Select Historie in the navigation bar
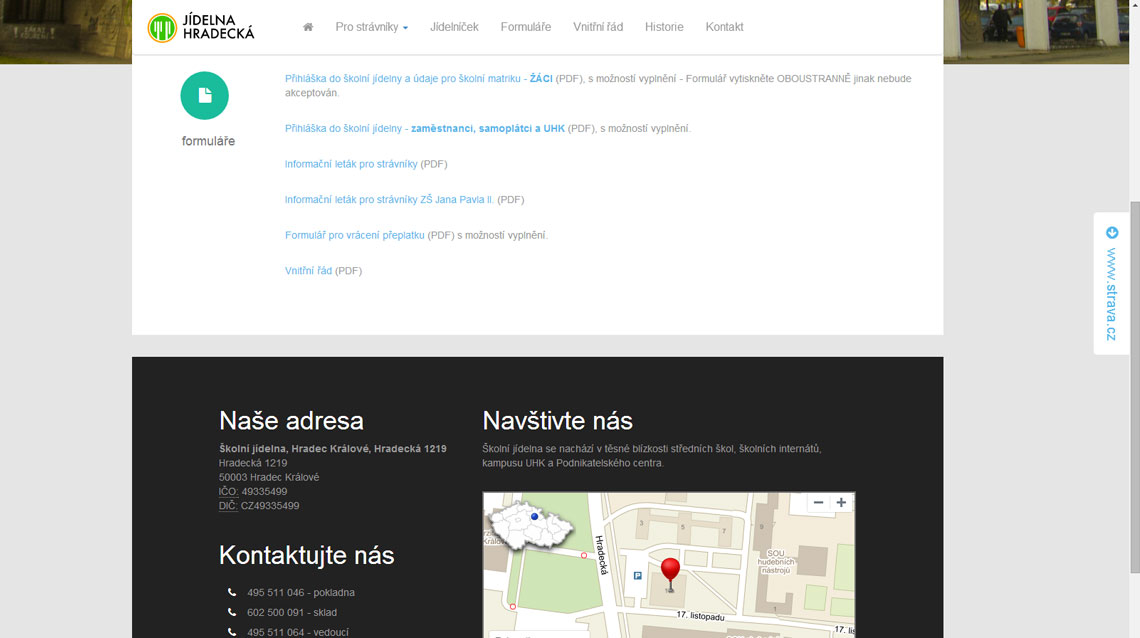This screenshot has width=1140, height=638. (664, 27)
